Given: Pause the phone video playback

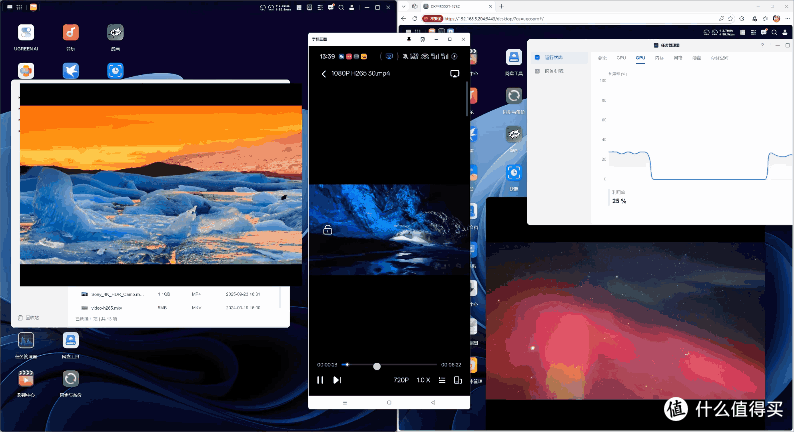Looking at the screenshot, I should (x=320, y=380).
